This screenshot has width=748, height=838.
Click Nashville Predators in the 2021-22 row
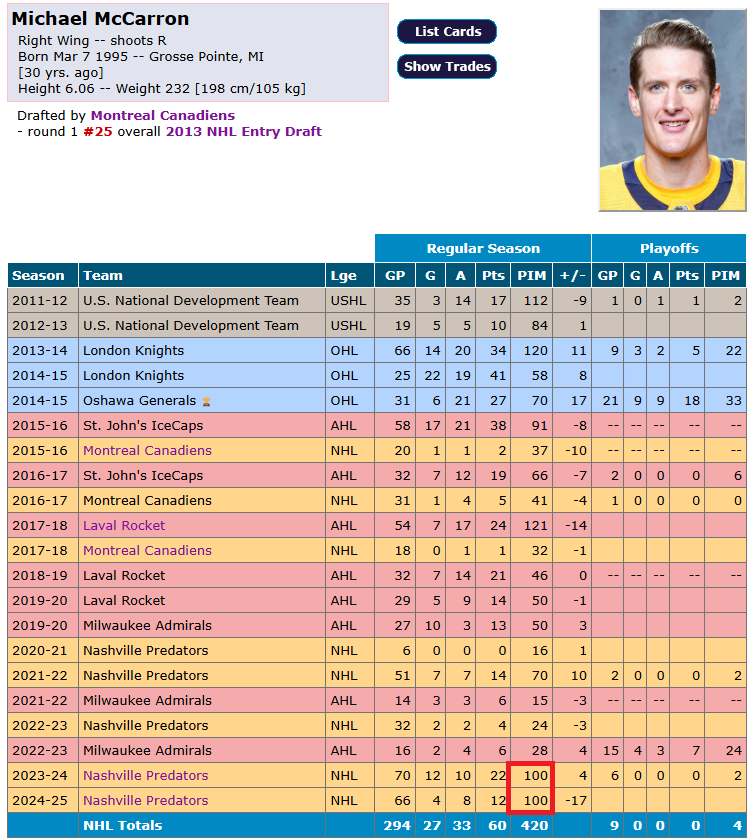click(145, 676)
